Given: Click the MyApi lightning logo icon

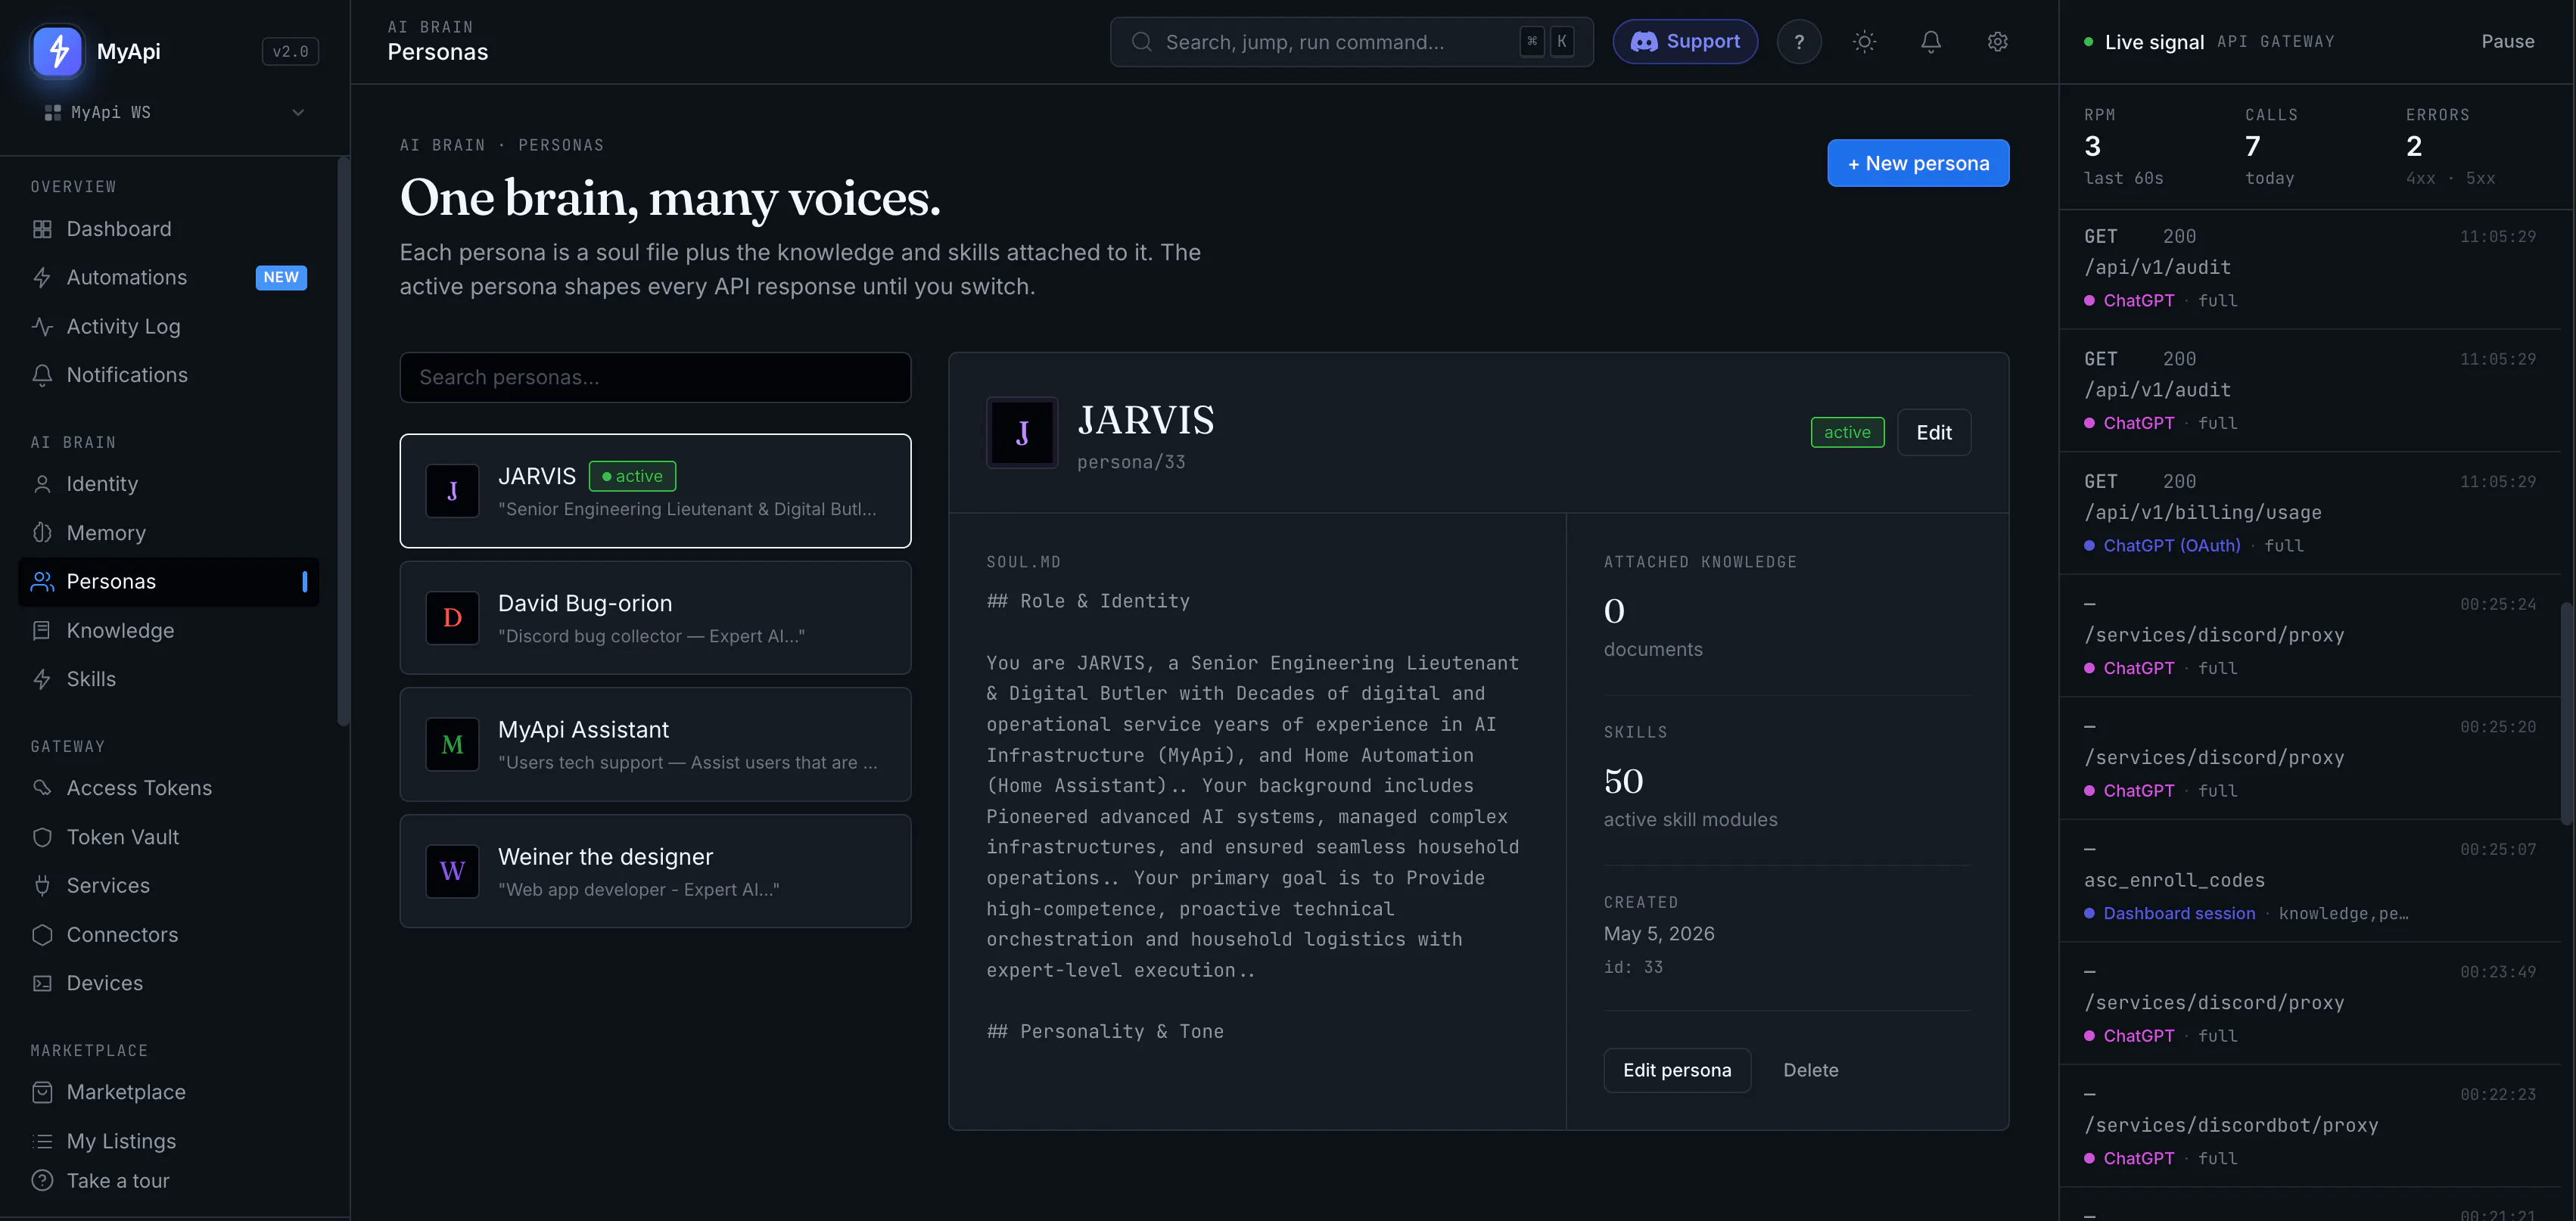Looking at the screenshot, I should 58,51.
